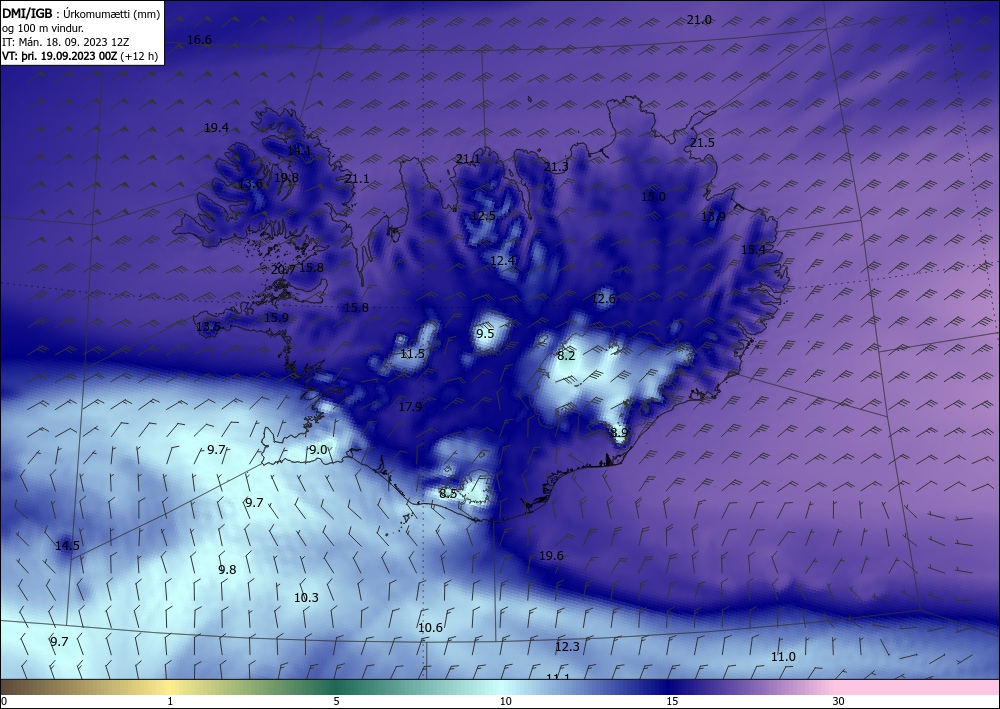Click the 11.5 value label

pos(412,354)
